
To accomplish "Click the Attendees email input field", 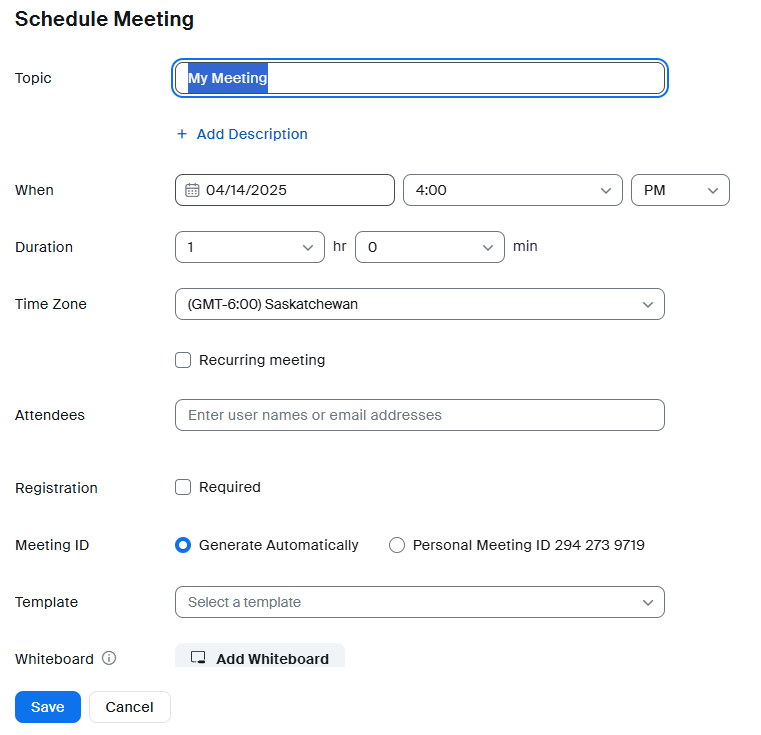I will click(x=420, y=415).
